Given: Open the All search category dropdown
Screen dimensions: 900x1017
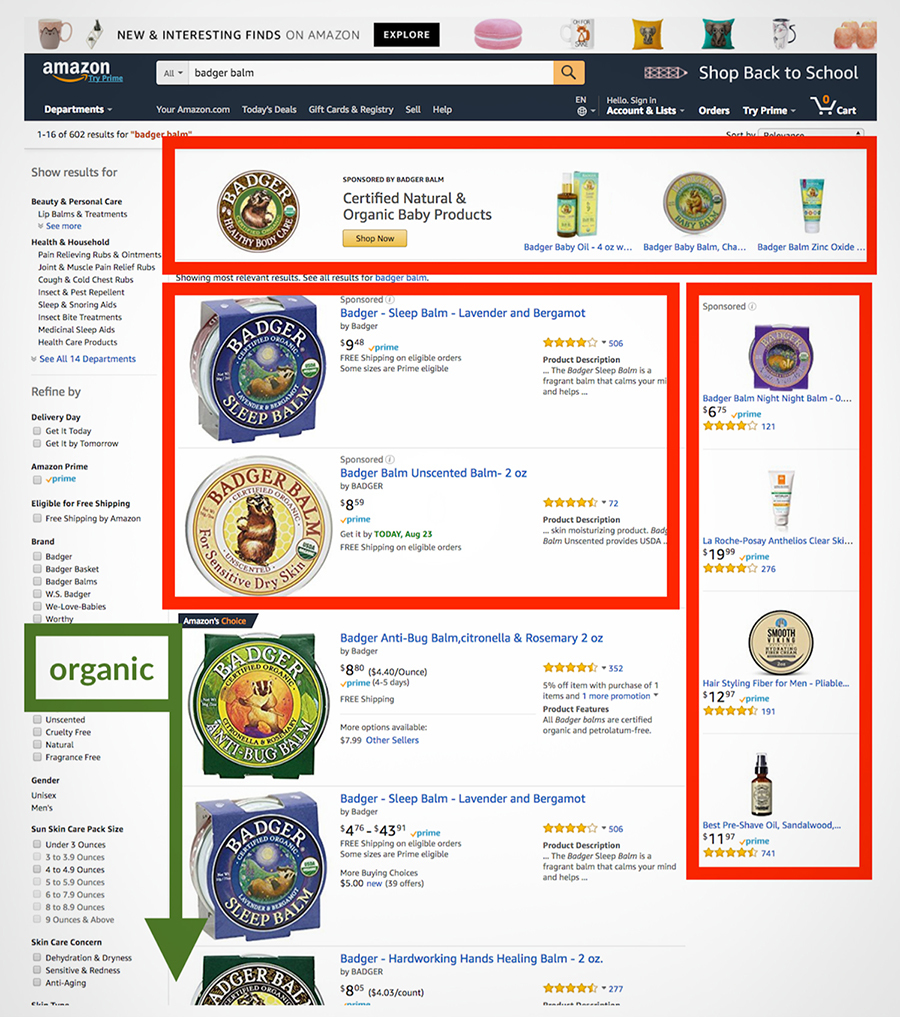Looking at the screenshot, I should pos(172,73).
